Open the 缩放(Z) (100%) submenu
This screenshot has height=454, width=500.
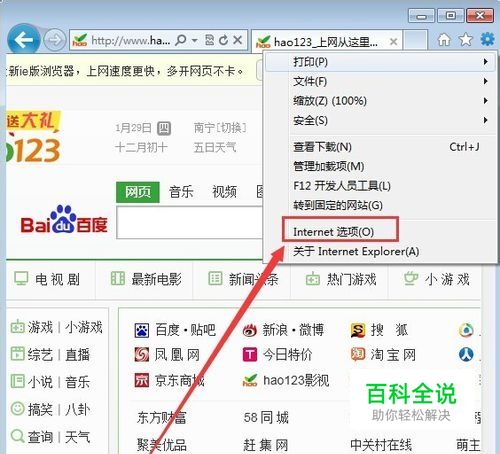380,101
